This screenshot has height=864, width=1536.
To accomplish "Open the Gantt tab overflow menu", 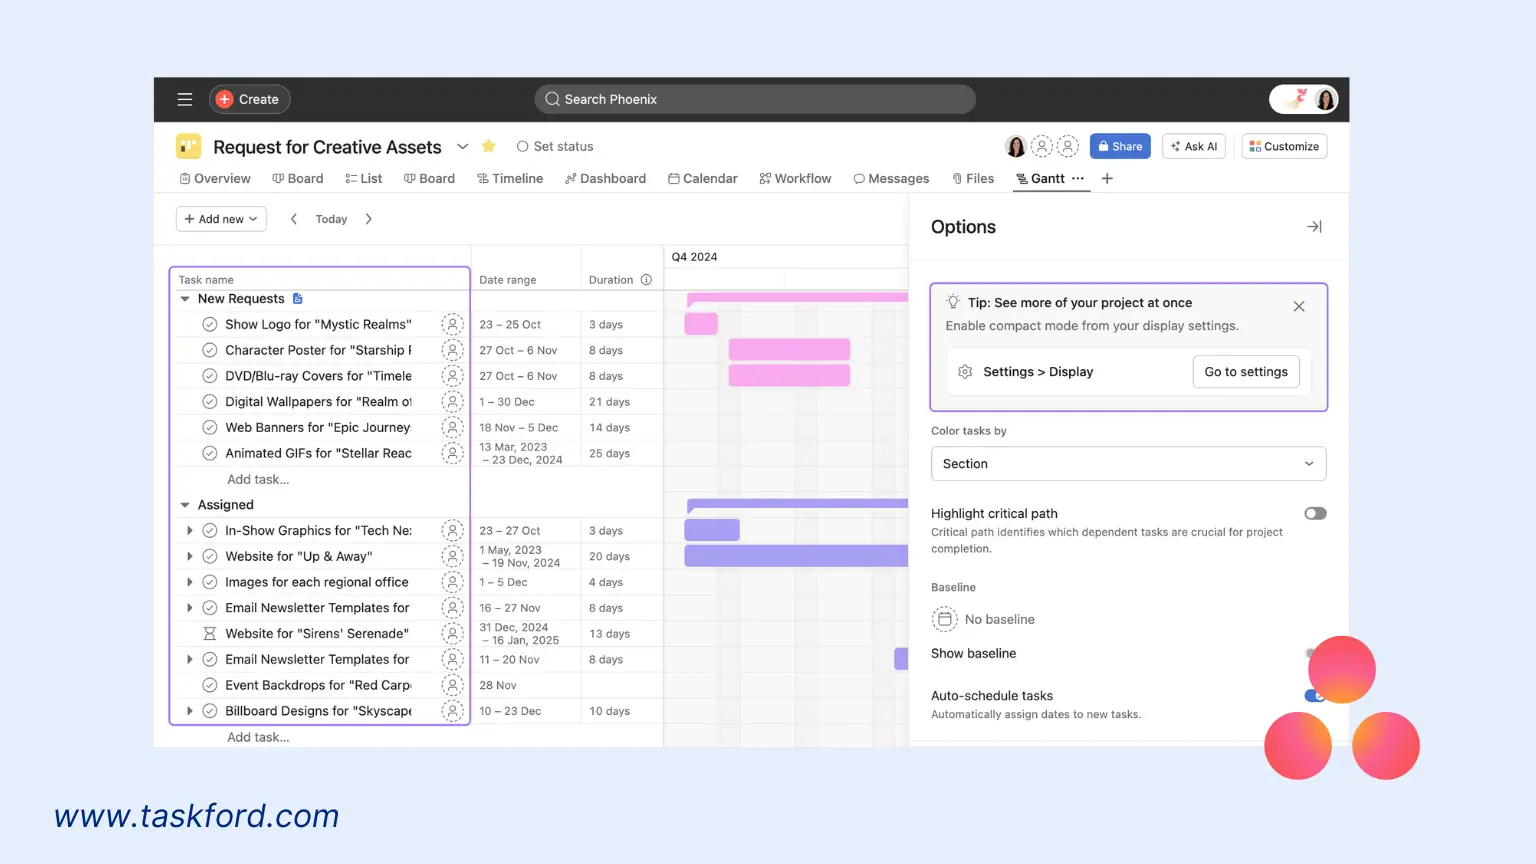I will tap(1080, 178).
